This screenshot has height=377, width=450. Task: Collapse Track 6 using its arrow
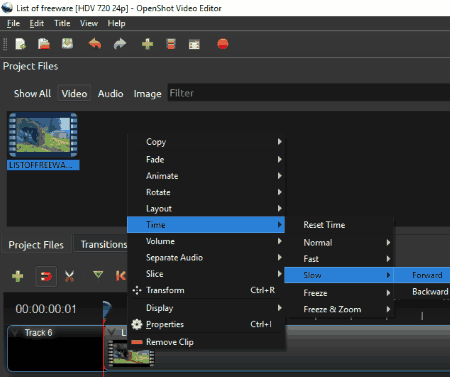coord(14,333)
